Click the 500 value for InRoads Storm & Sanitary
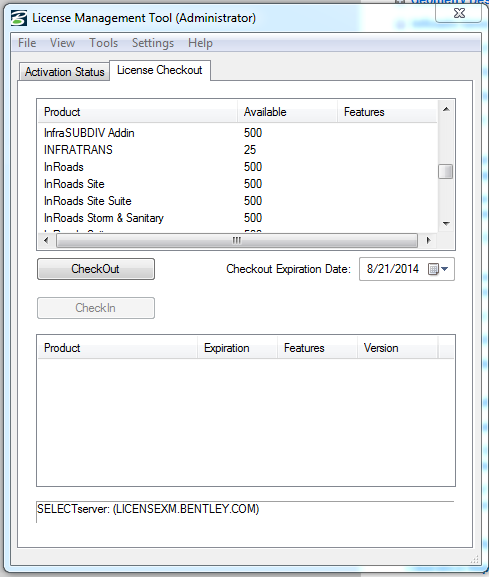The image size is (489, 577). pos(253,217)
